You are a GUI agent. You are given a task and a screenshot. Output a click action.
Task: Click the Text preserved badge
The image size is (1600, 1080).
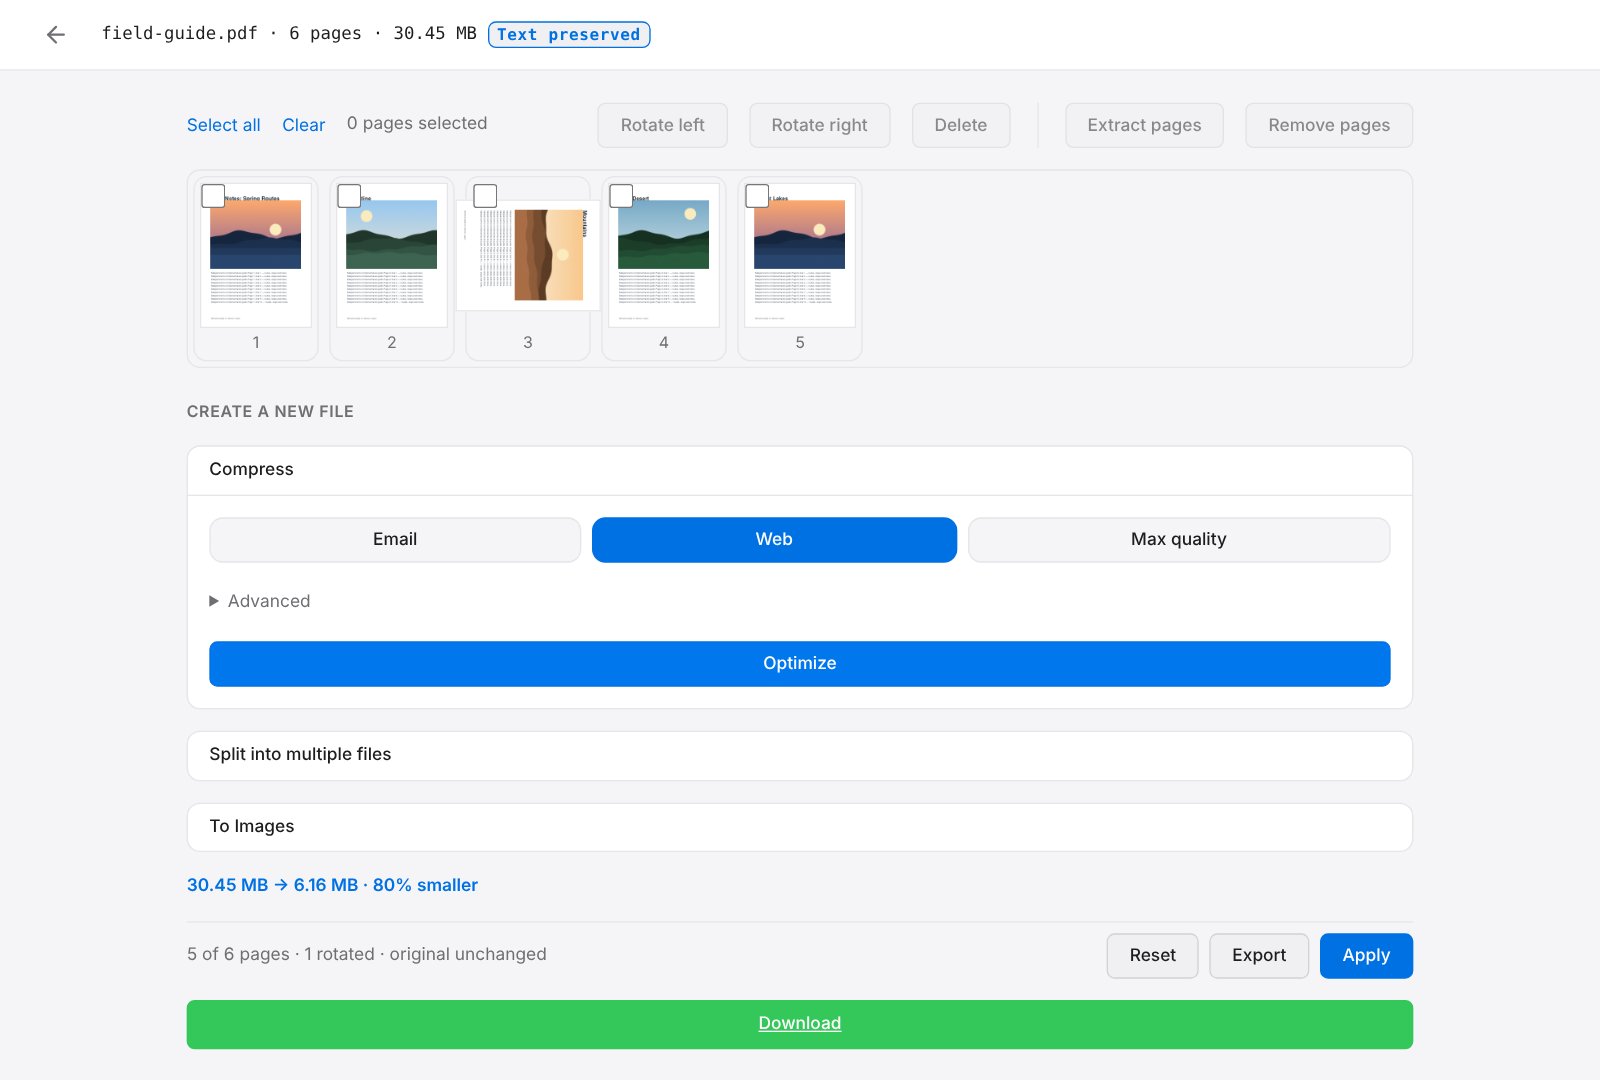coord(569,34)
